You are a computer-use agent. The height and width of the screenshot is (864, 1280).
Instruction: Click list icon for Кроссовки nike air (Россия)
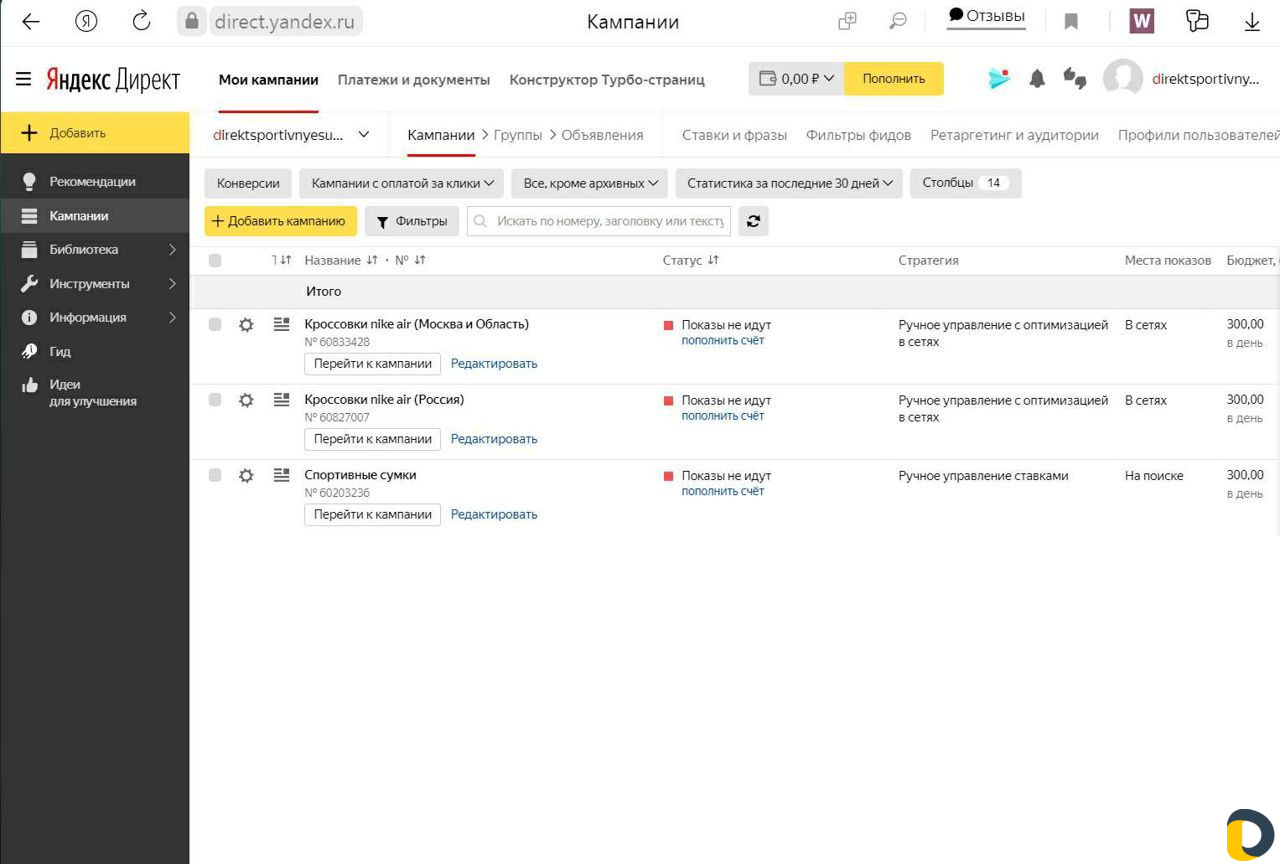point(281,400)
